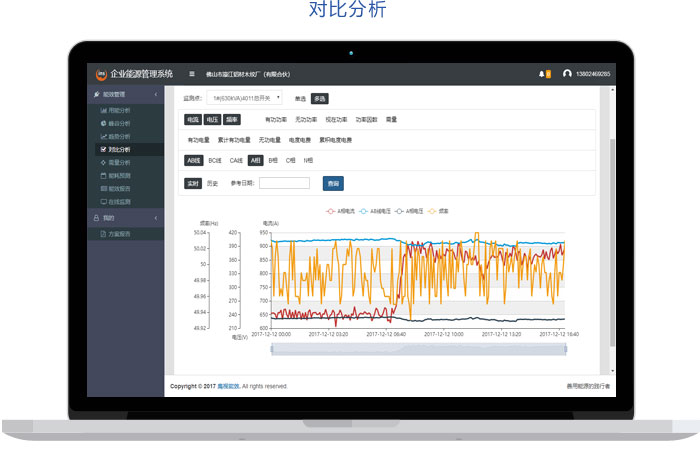Toggle the 电压 parameter button
The image size is (700, 474).
click(212, 120)
